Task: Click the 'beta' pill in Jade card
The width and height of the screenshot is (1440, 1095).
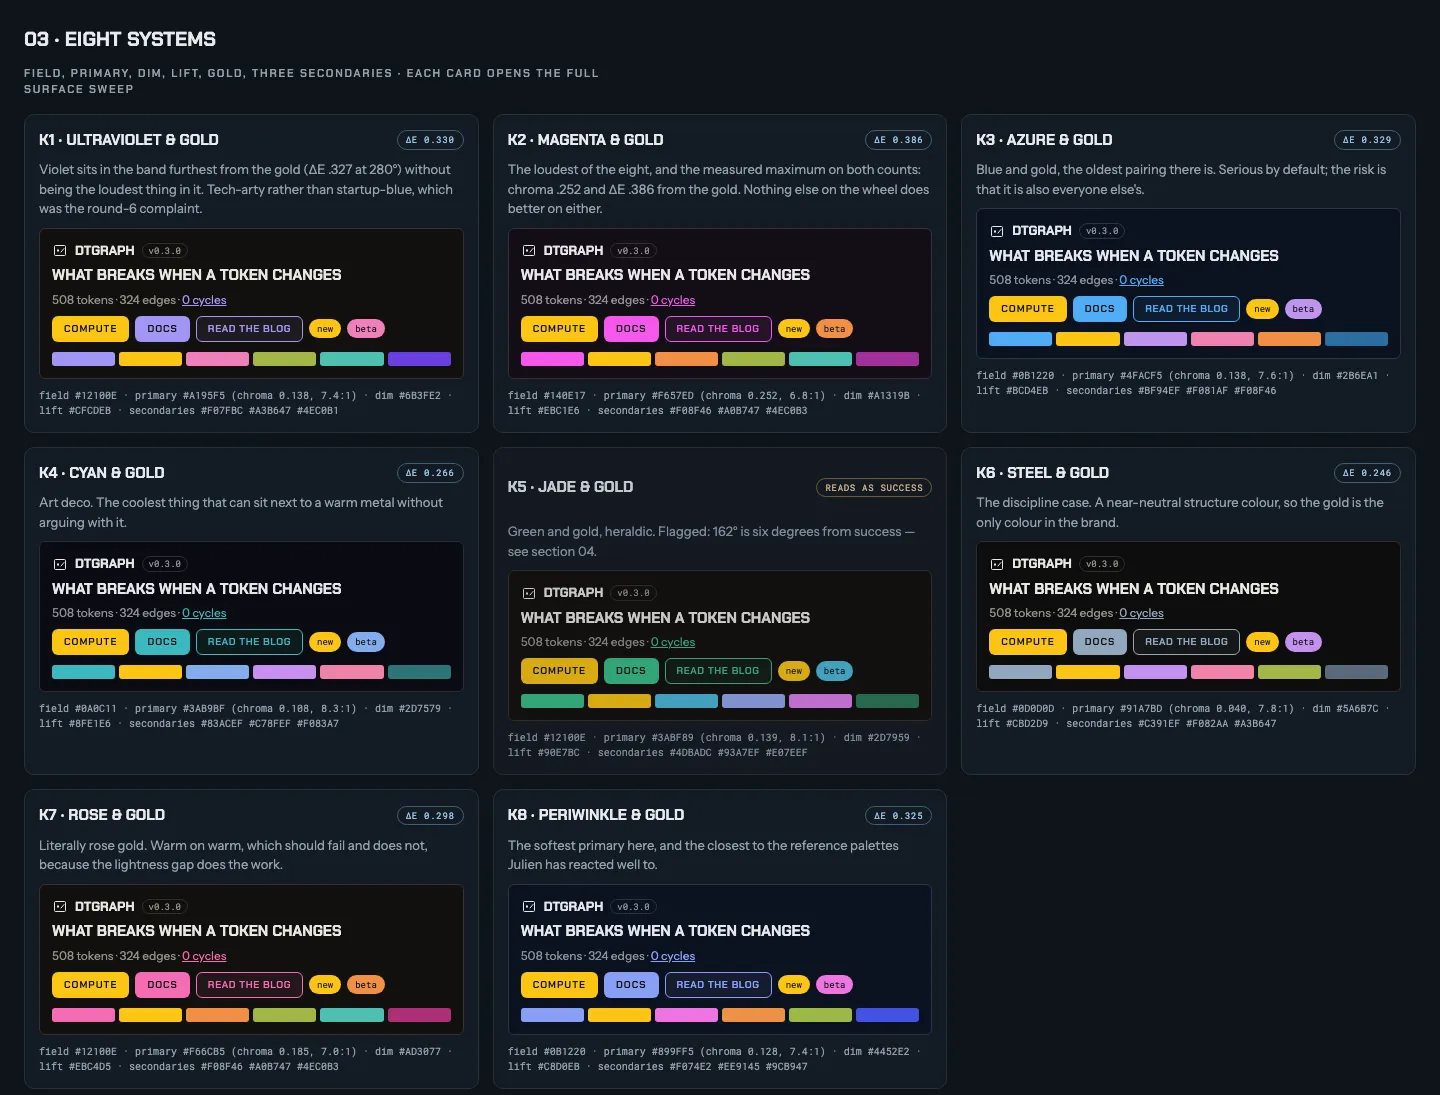Action: (834, 671)
